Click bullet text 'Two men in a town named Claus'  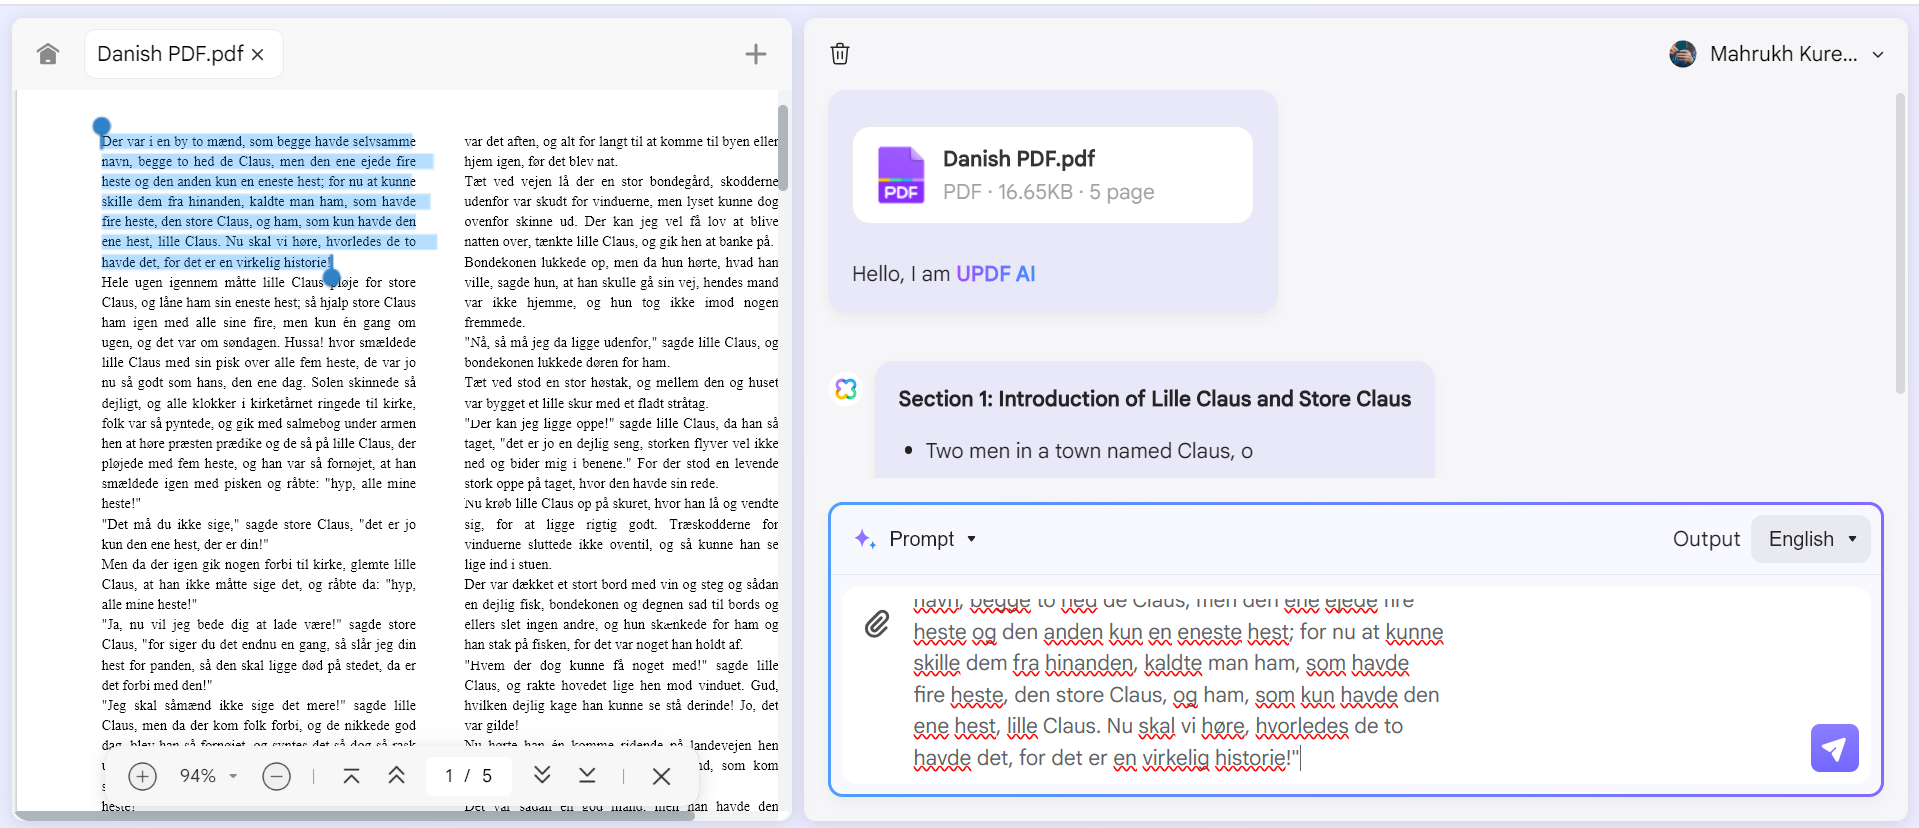(x=1089, y=451)
